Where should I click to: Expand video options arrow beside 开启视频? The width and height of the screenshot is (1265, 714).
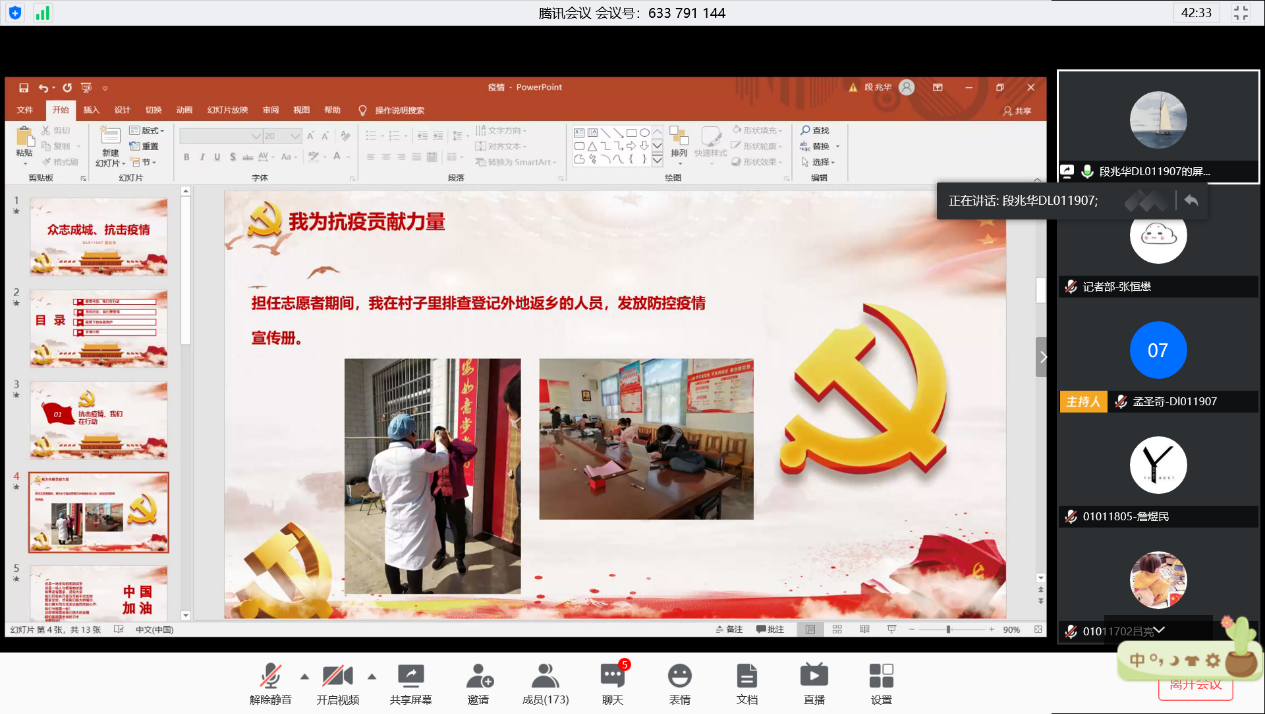(x=372, y=675)
